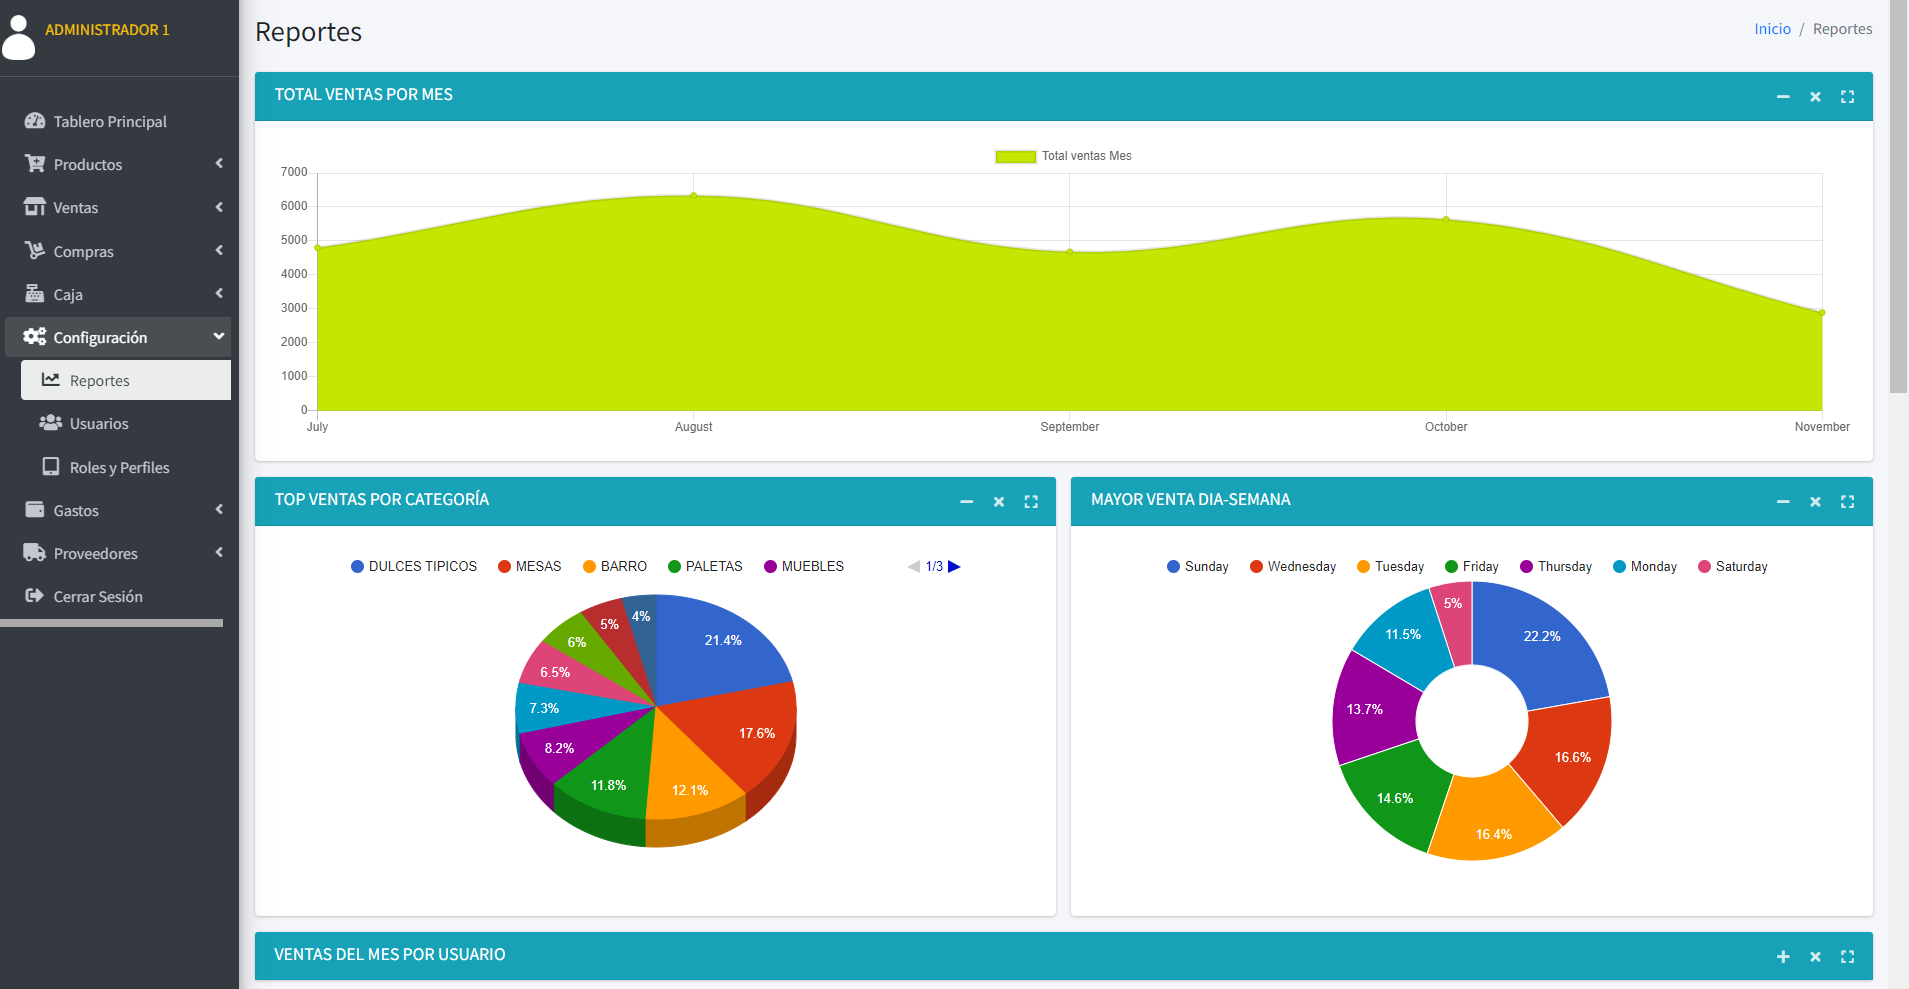Open Roles y Perfiles menu item

pos(126,467)
